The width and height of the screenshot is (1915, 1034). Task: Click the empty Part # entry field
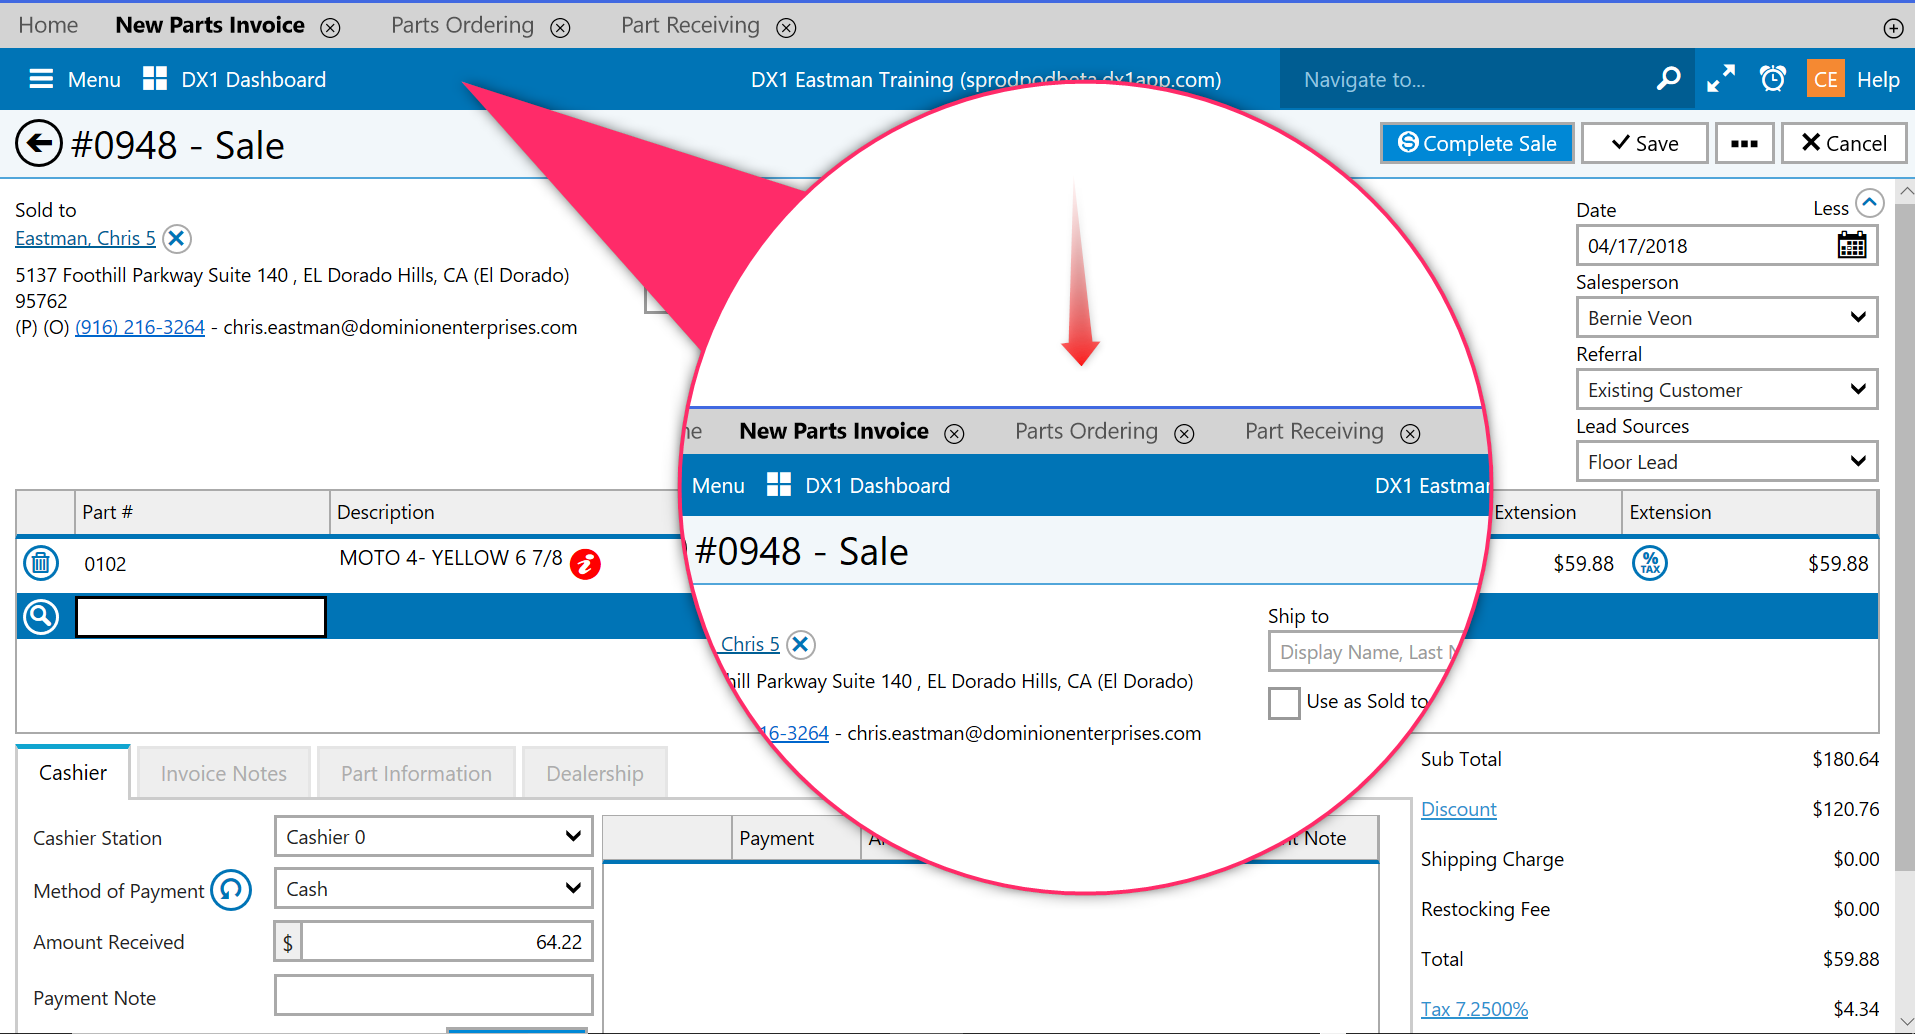click(x=201, y=617)
